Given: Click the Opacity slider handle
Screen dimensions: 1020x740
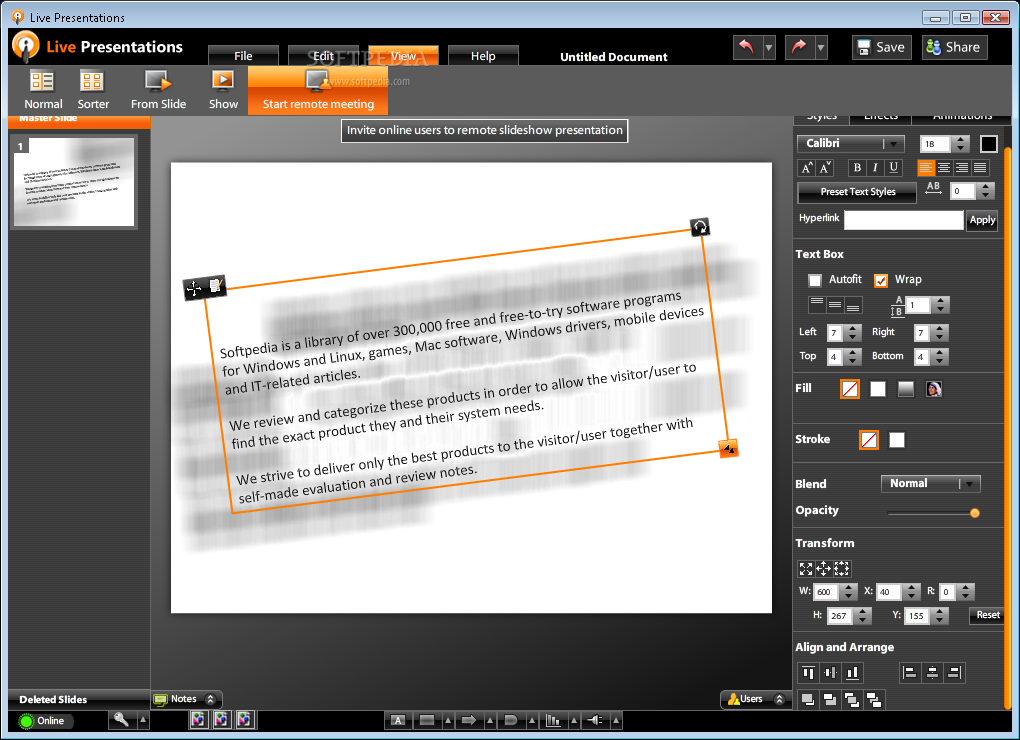Looking at the screenshot, I should [x=974, y=513].
